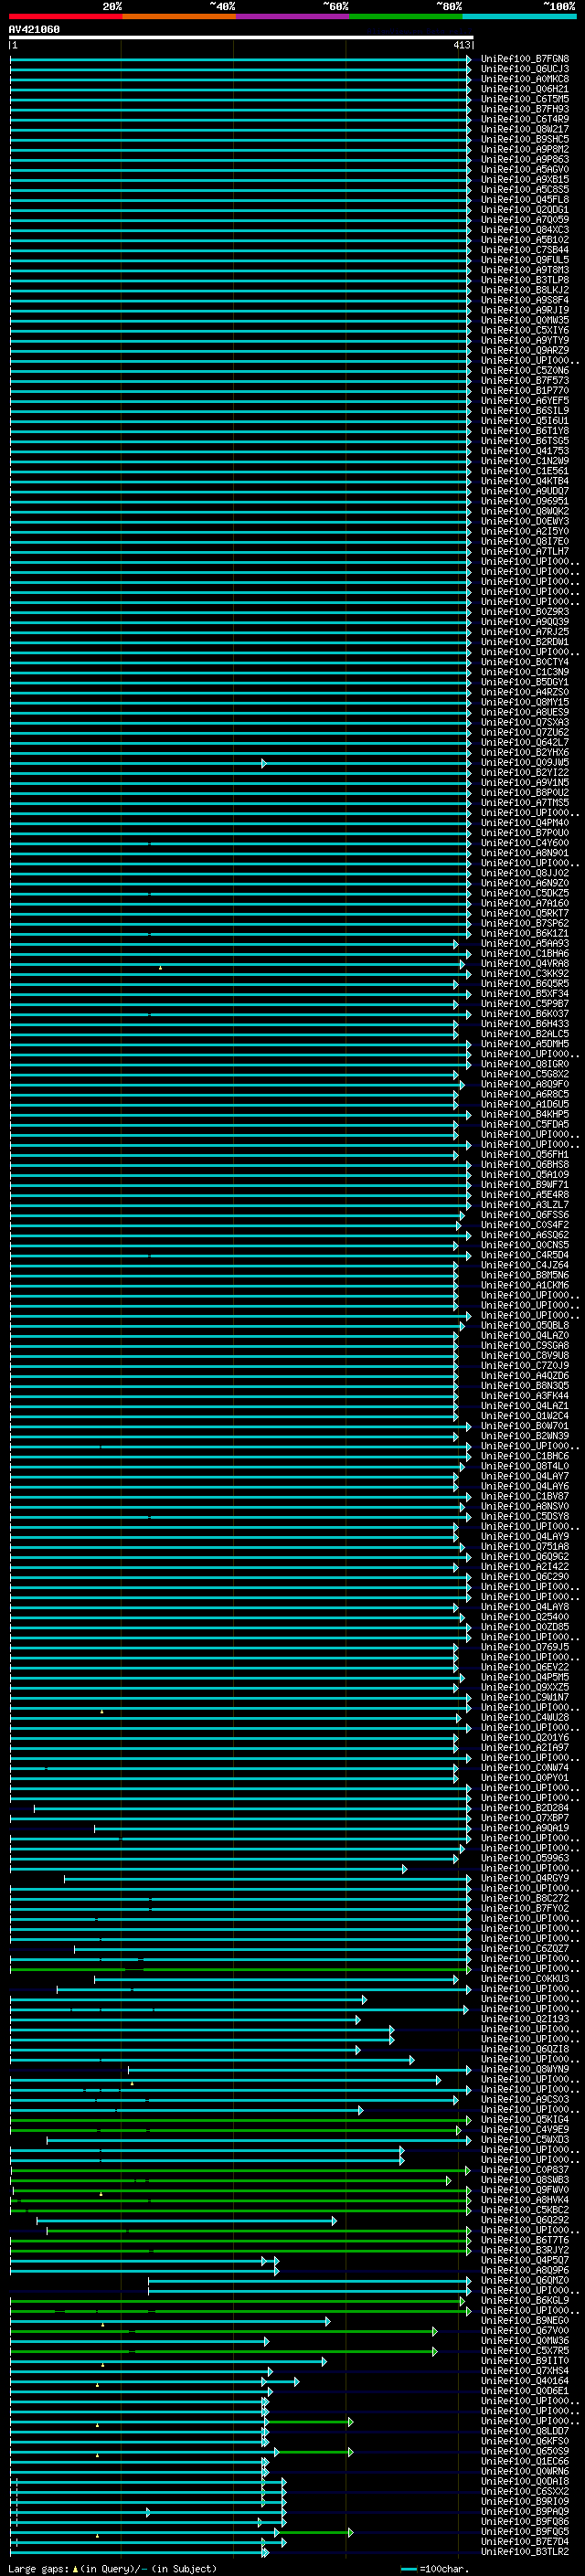Screen dimensions: 585x2576
Task: Open hit UniRef100_Q6UCJ3
Action: (525, 69)
